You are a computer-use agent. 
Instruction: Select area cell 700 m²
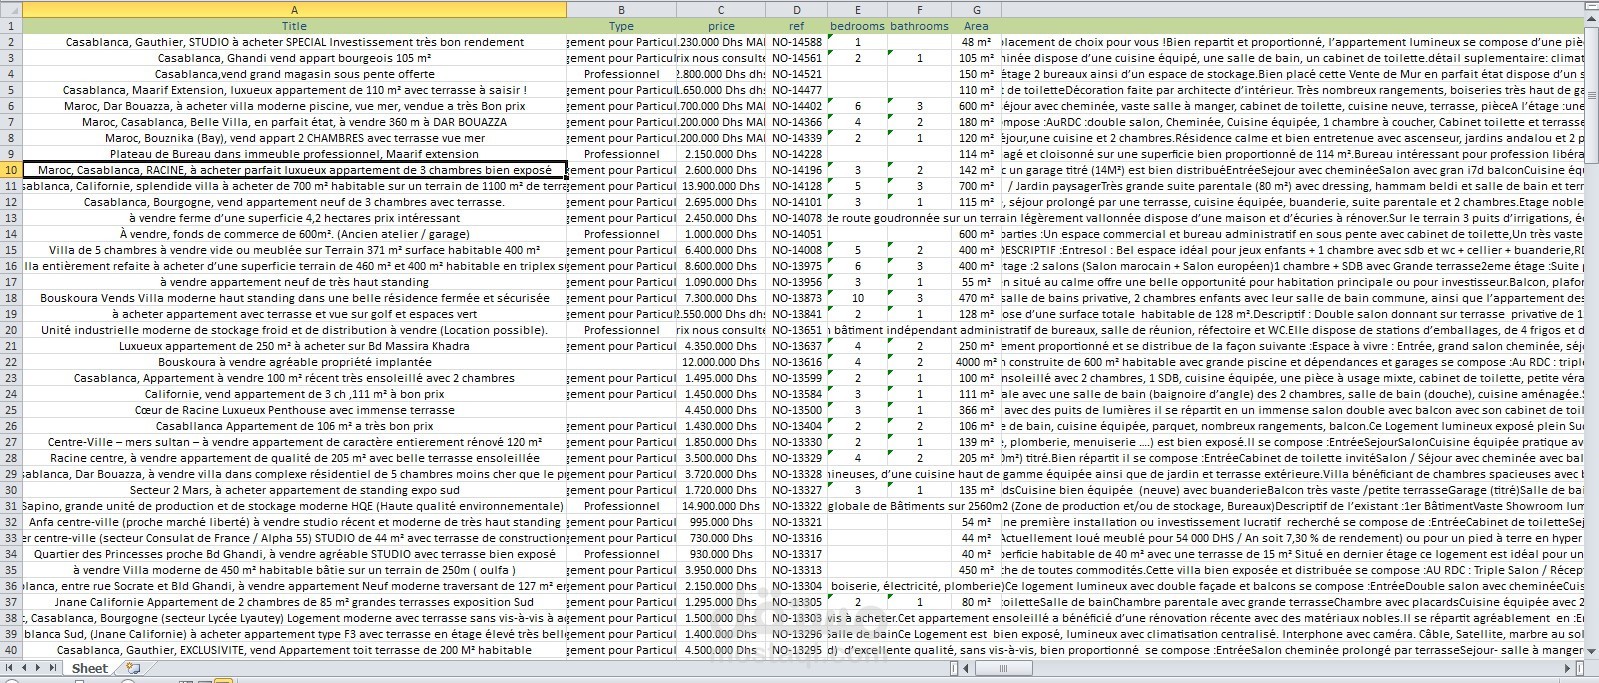coord(976,186)
